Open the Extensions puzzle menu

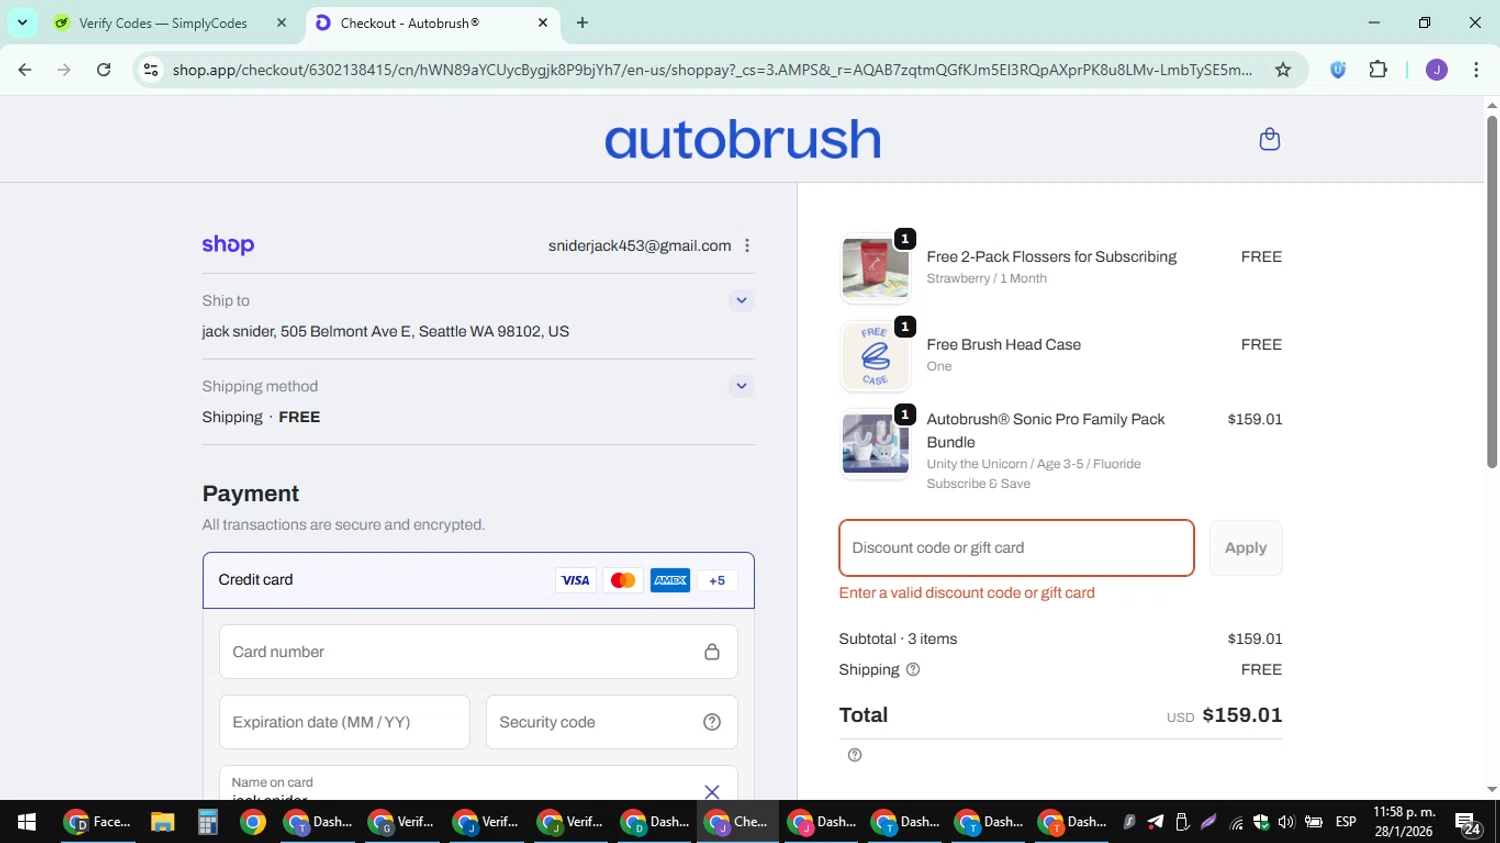coord(1378,69)
